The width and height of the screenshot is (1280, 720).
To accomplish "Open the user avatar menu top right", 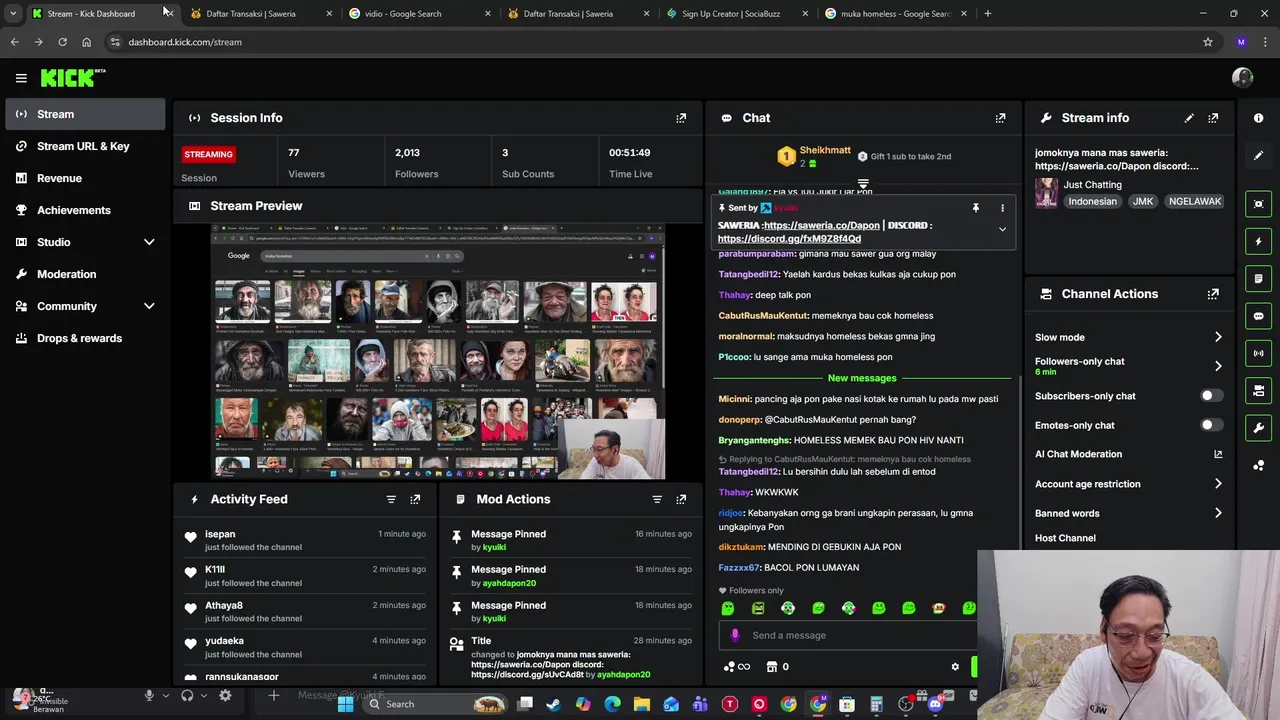I will 1242,78.
